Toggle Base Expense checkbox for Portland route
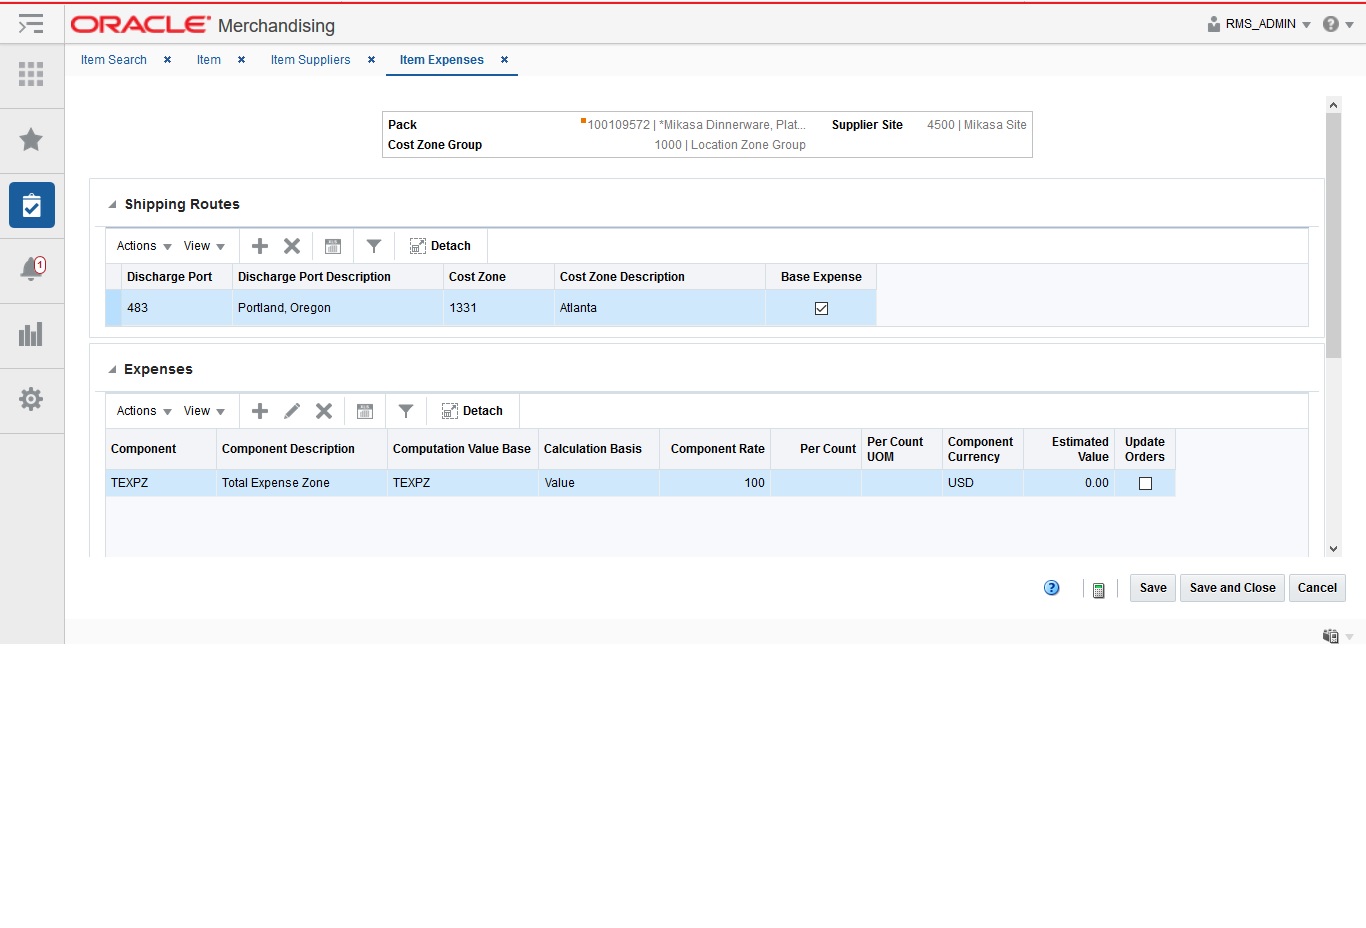Image resolution: width=1366 pixels, height=928 pixels. [821, 308]
